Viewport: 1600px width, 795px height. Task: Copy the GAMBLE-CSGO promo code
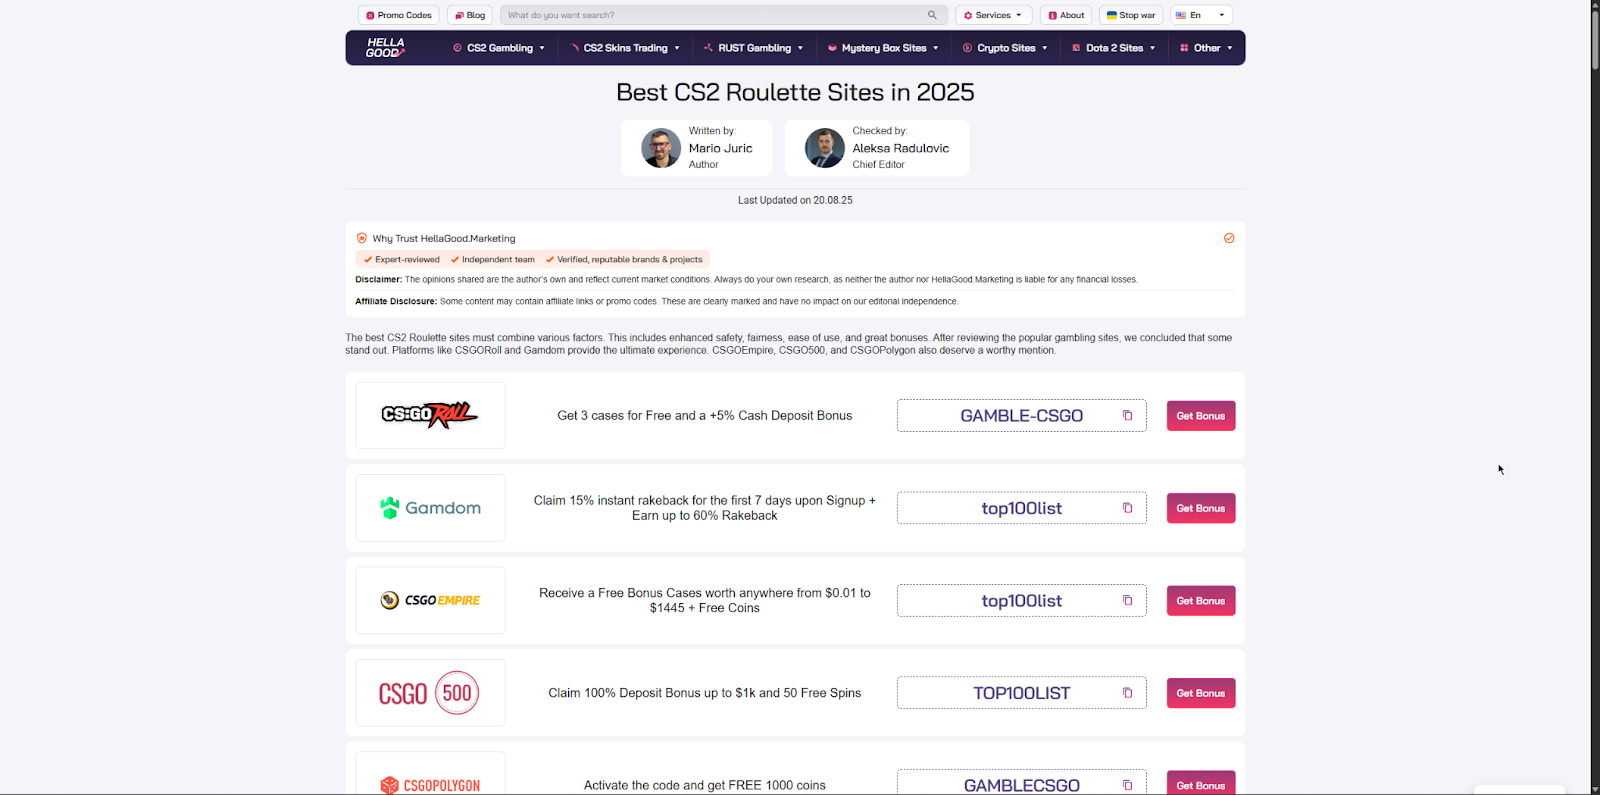pyautogui.click(x=1127, y=415)
